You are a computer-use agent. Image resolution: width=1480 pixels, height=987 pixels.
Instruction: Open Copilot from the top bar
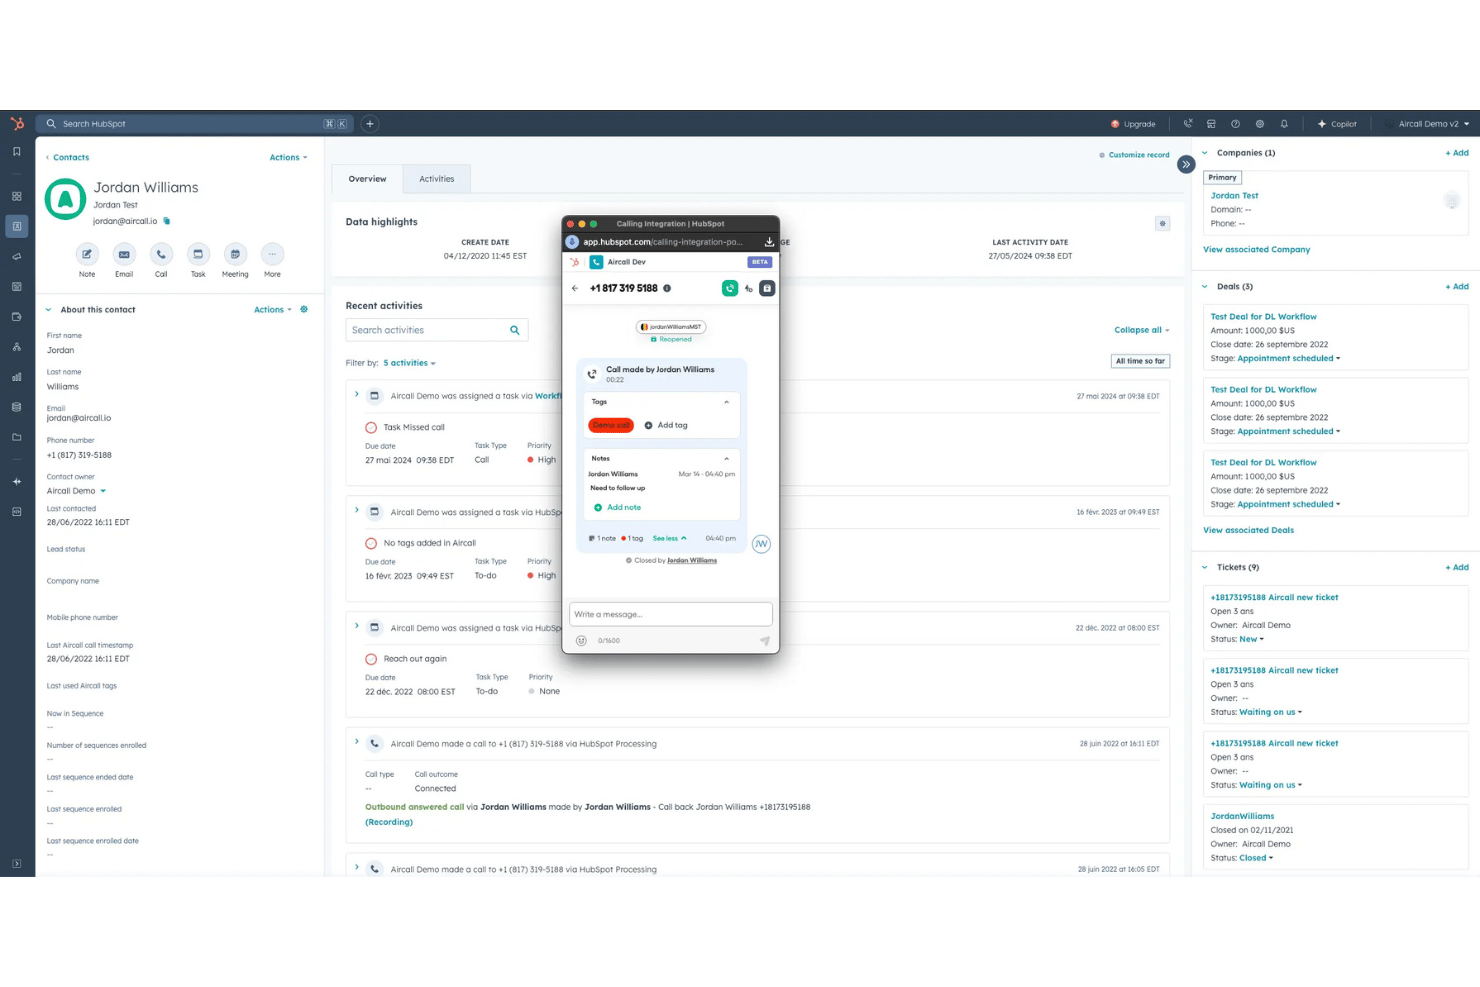coord(1337,124)
